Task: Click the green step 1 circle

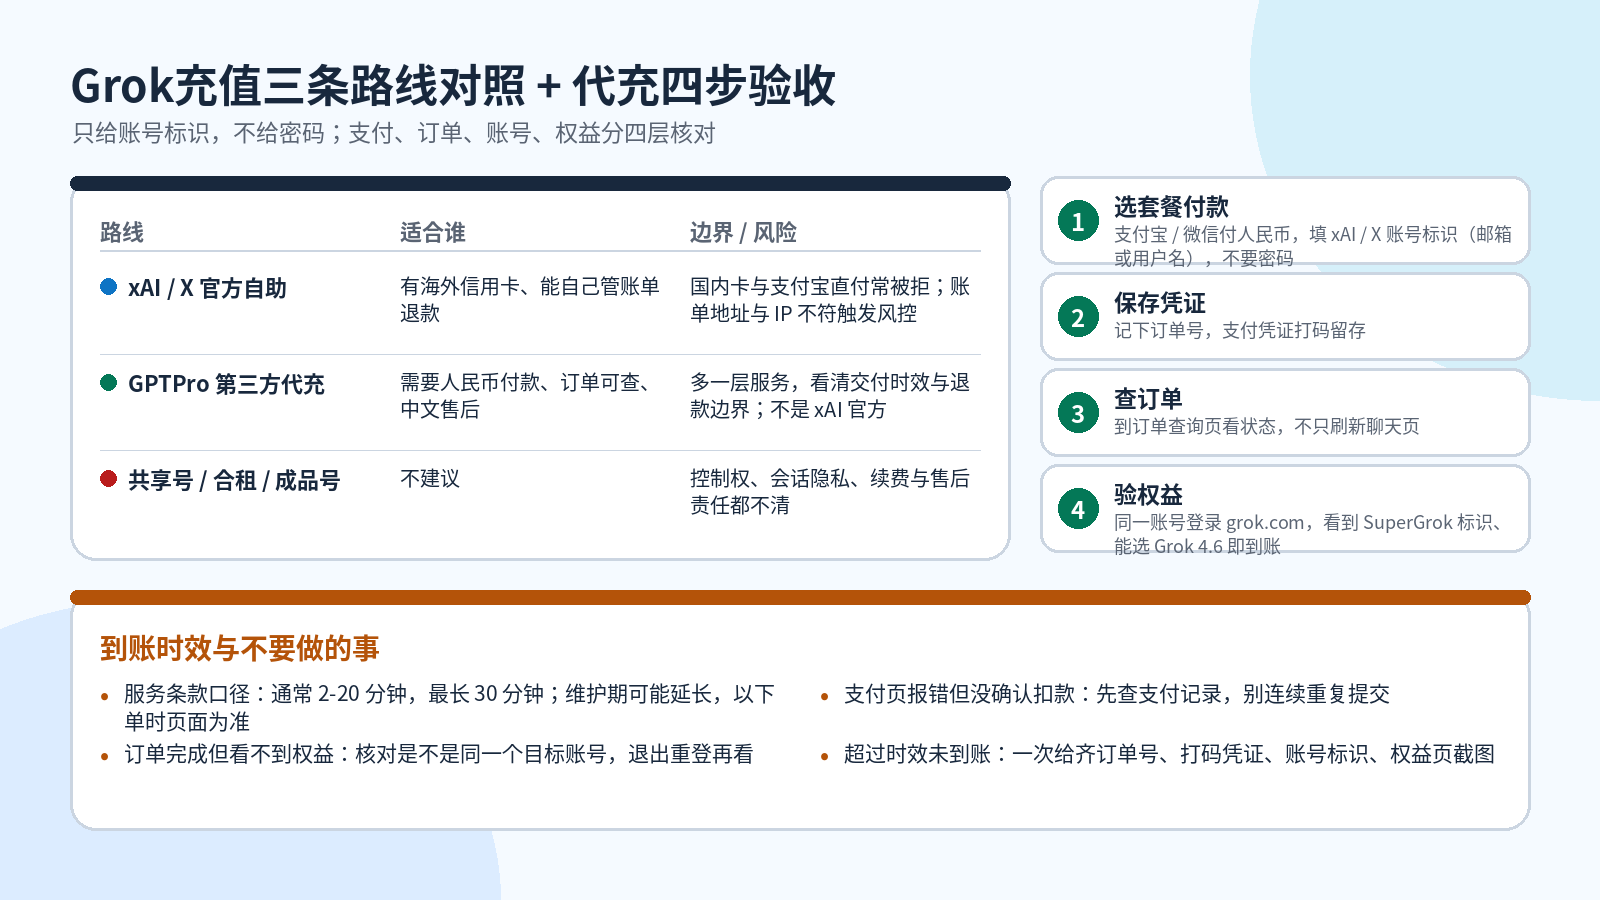Action: point(1078,221)
